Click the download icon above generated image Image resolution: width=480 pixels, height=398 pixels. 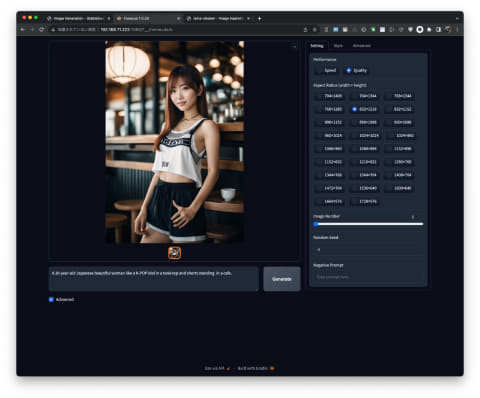(x=294, y=46)
